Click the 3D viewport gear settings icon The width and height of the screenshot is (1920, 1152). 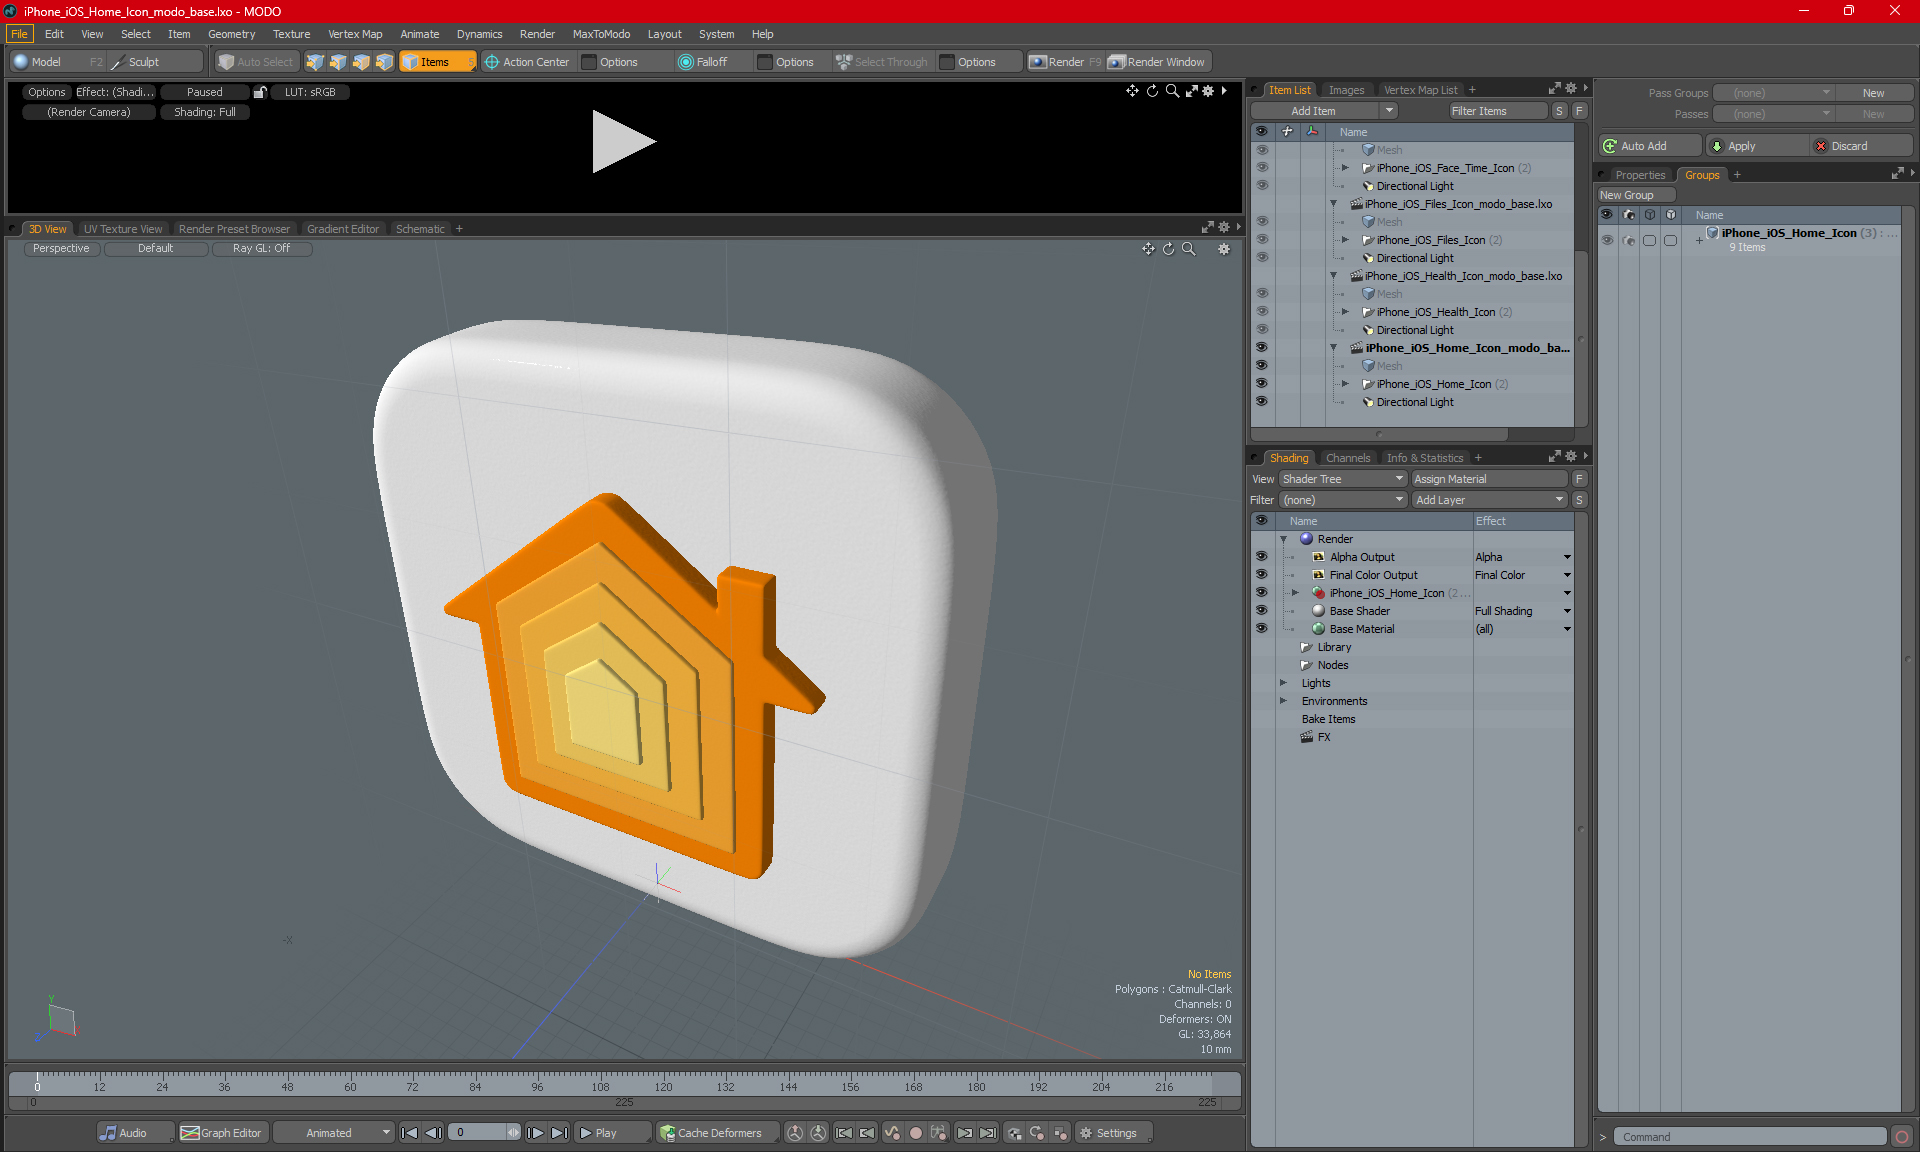click(1224, 249)
